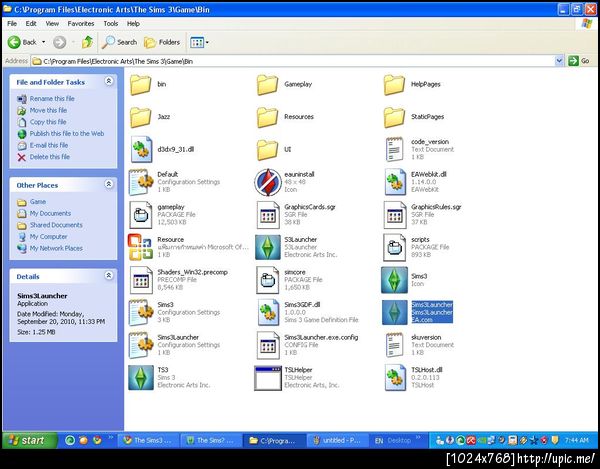This screenshot has height=469, width=600.
Task: Click Move this file link
Action: pos(48,110)
